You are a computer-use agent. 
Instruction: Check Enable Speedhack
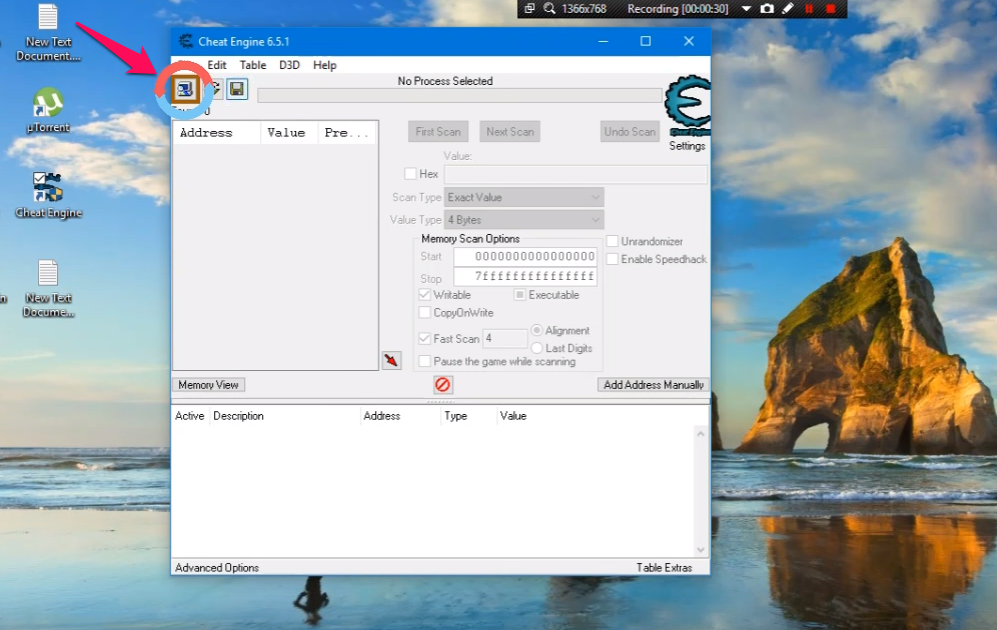[612, 259]
